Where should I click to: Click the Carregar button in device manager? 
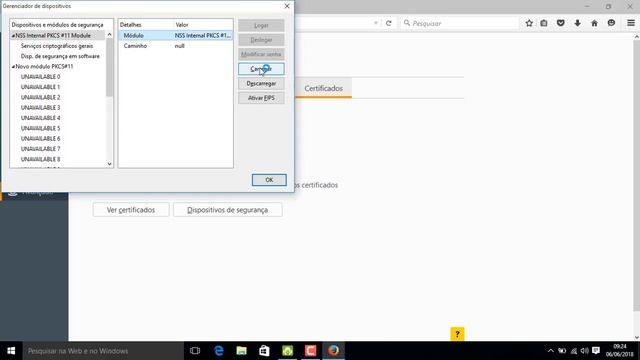261,69
